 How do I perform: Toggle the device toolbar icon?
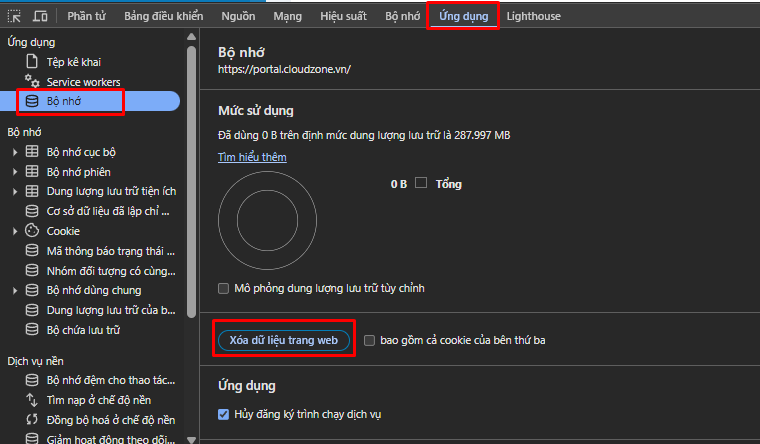coord(40,16)
